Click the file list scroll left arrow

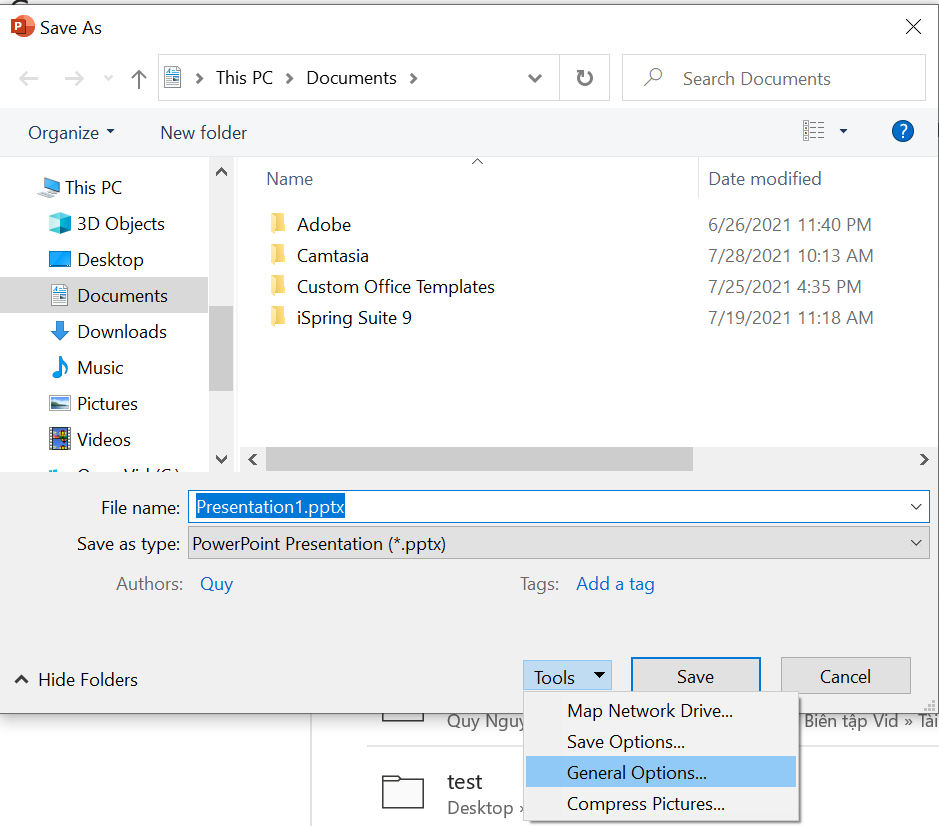(253, 459)
